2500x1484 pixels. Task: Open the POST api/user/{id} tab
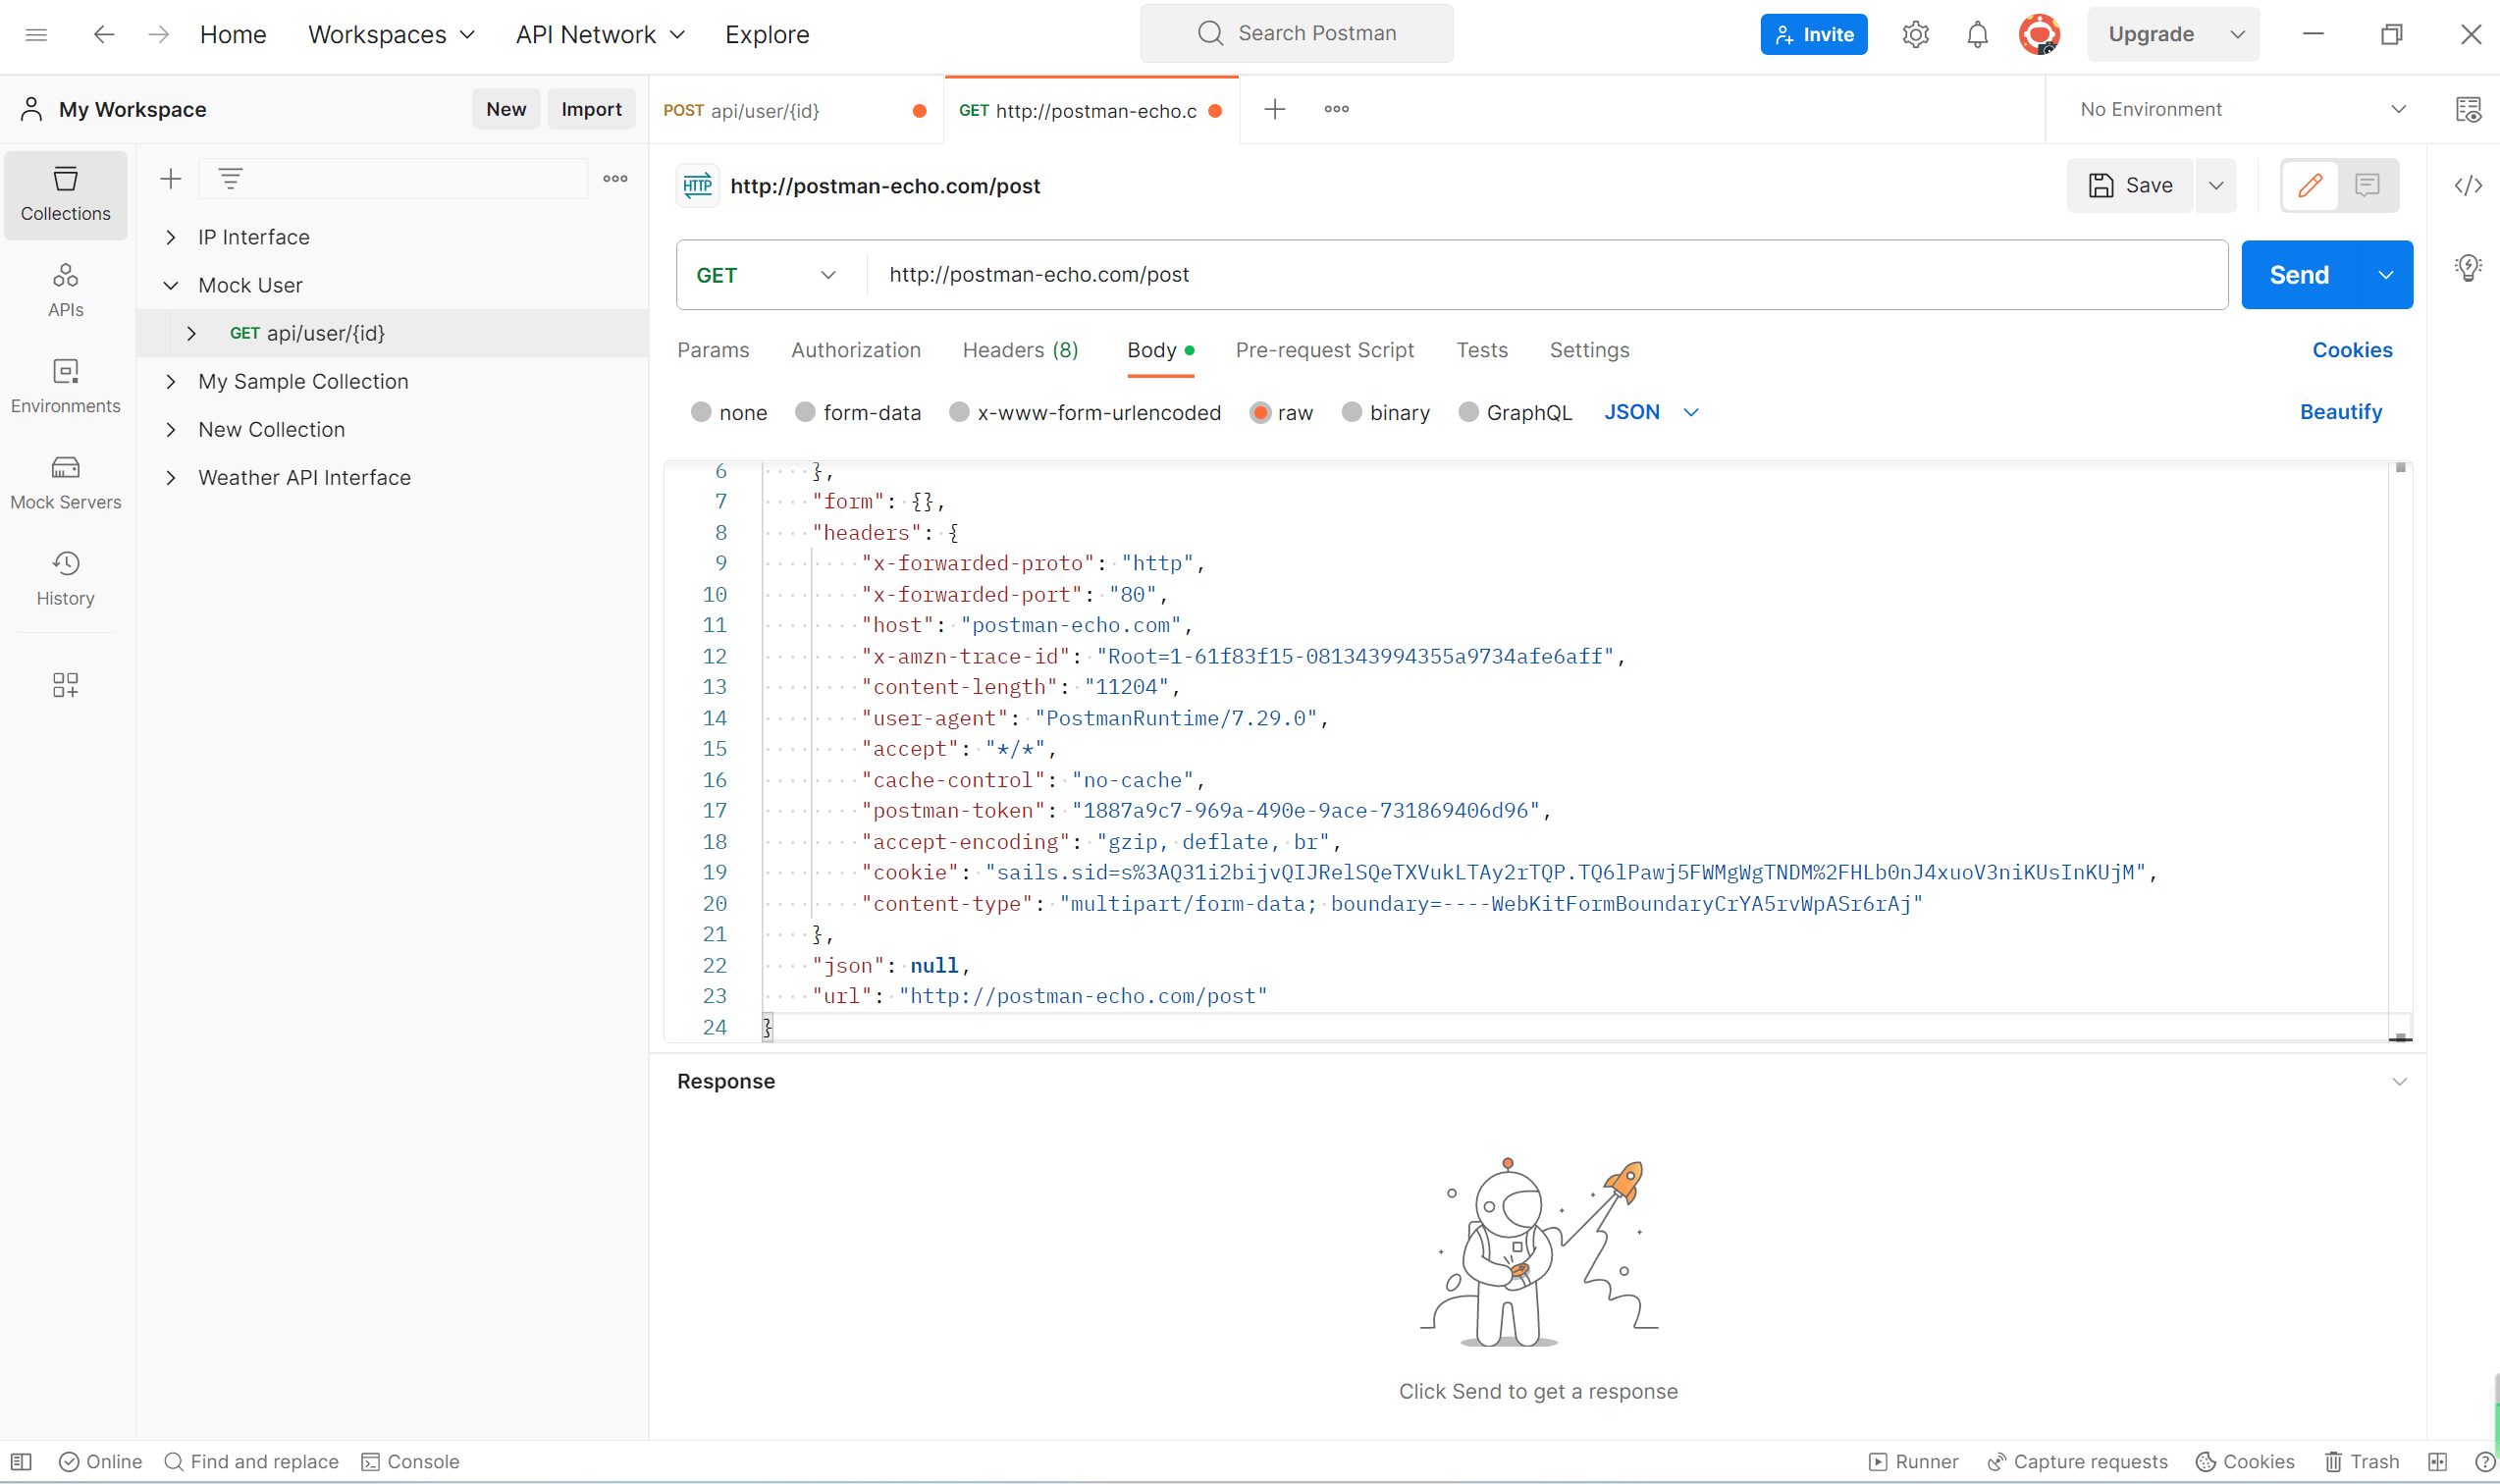[x=796, y=110]
